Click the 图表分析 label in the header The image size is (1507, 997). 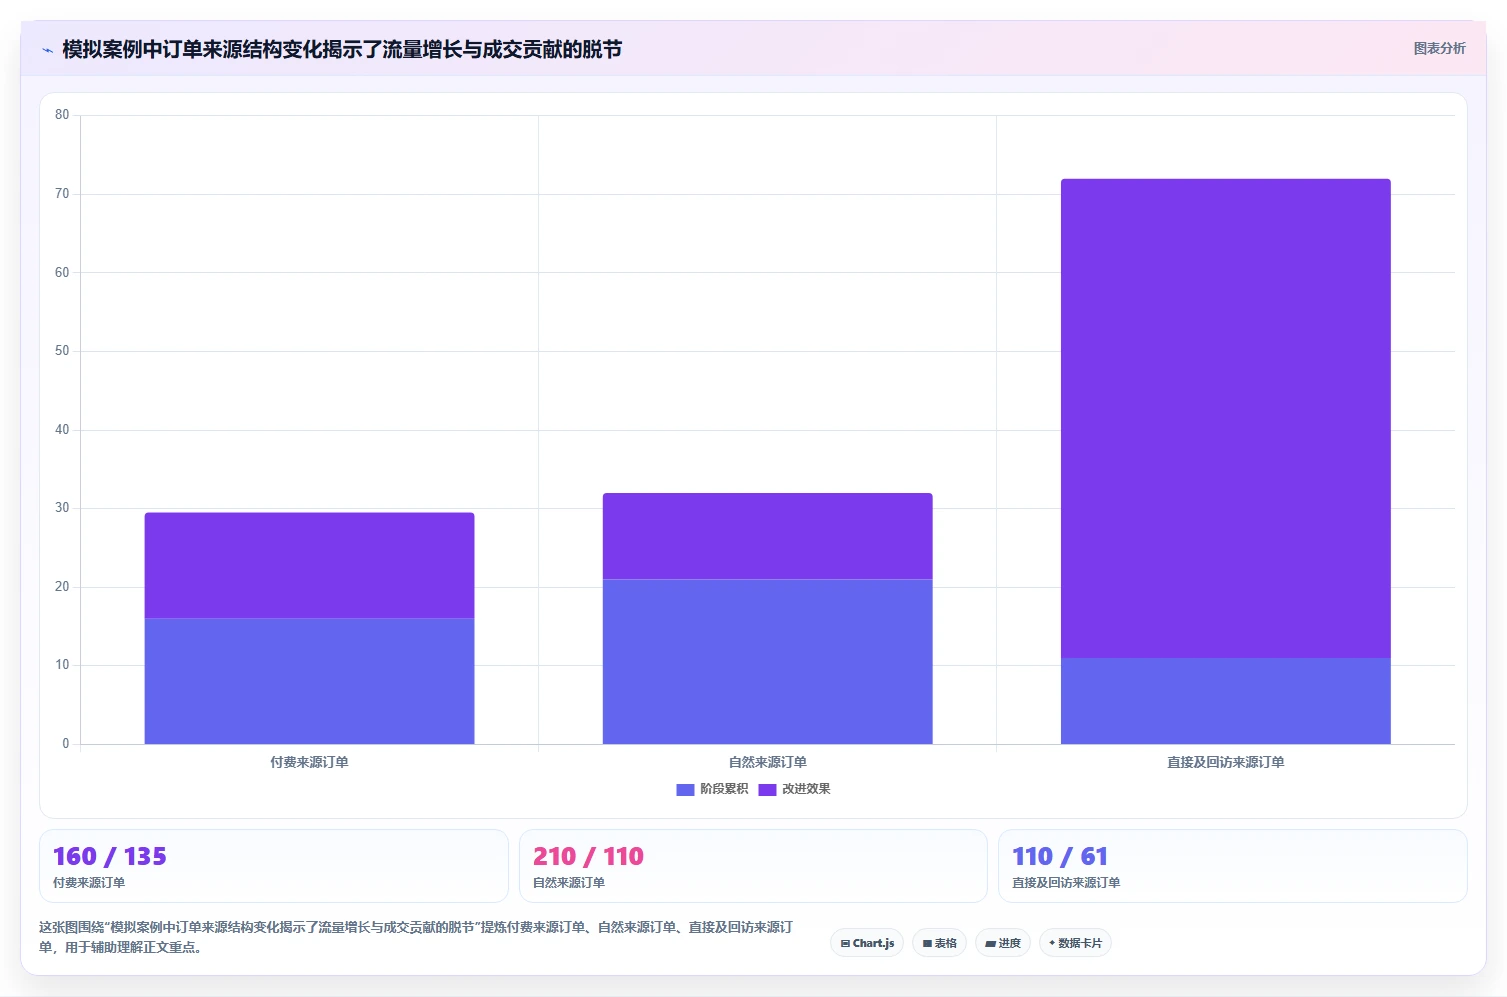(1439, 48)
